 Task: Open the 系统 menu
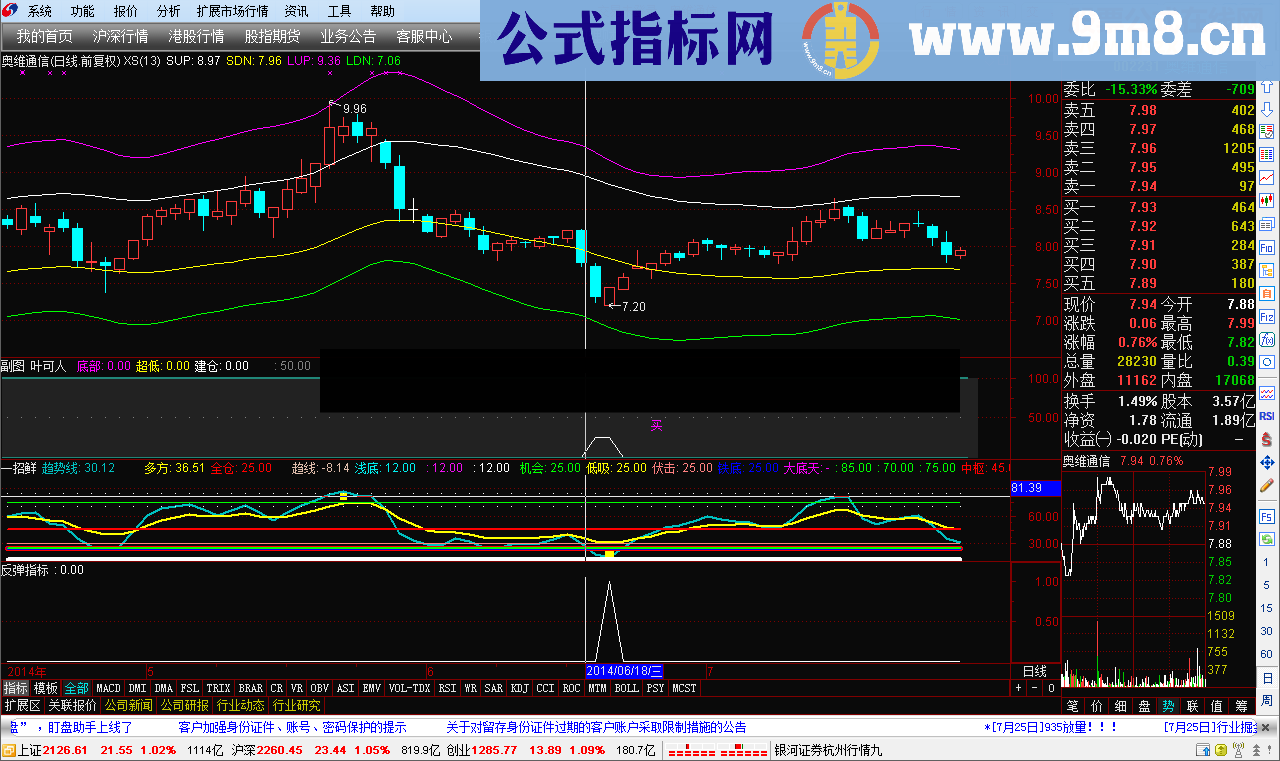(40, 11)
